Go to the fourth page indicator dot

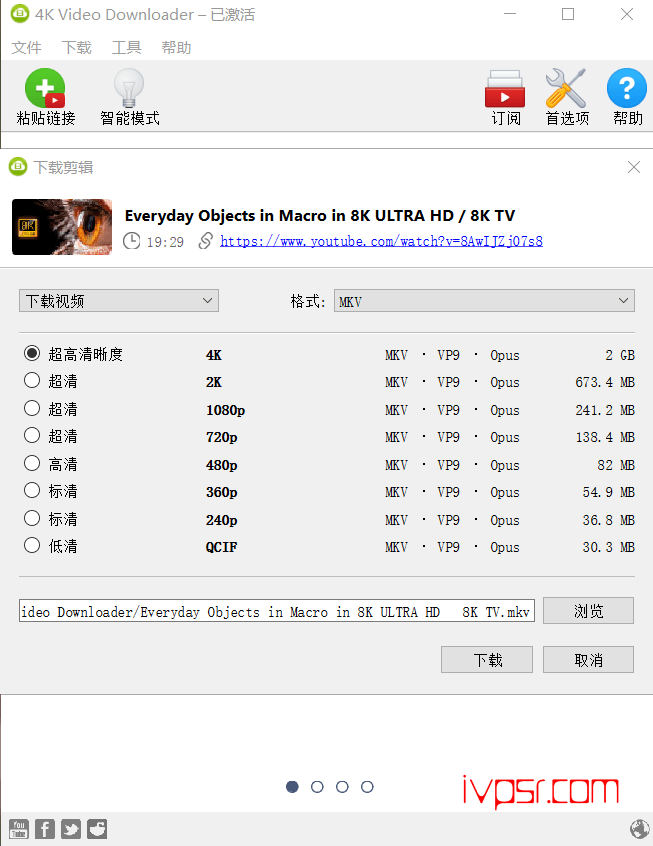367,787
